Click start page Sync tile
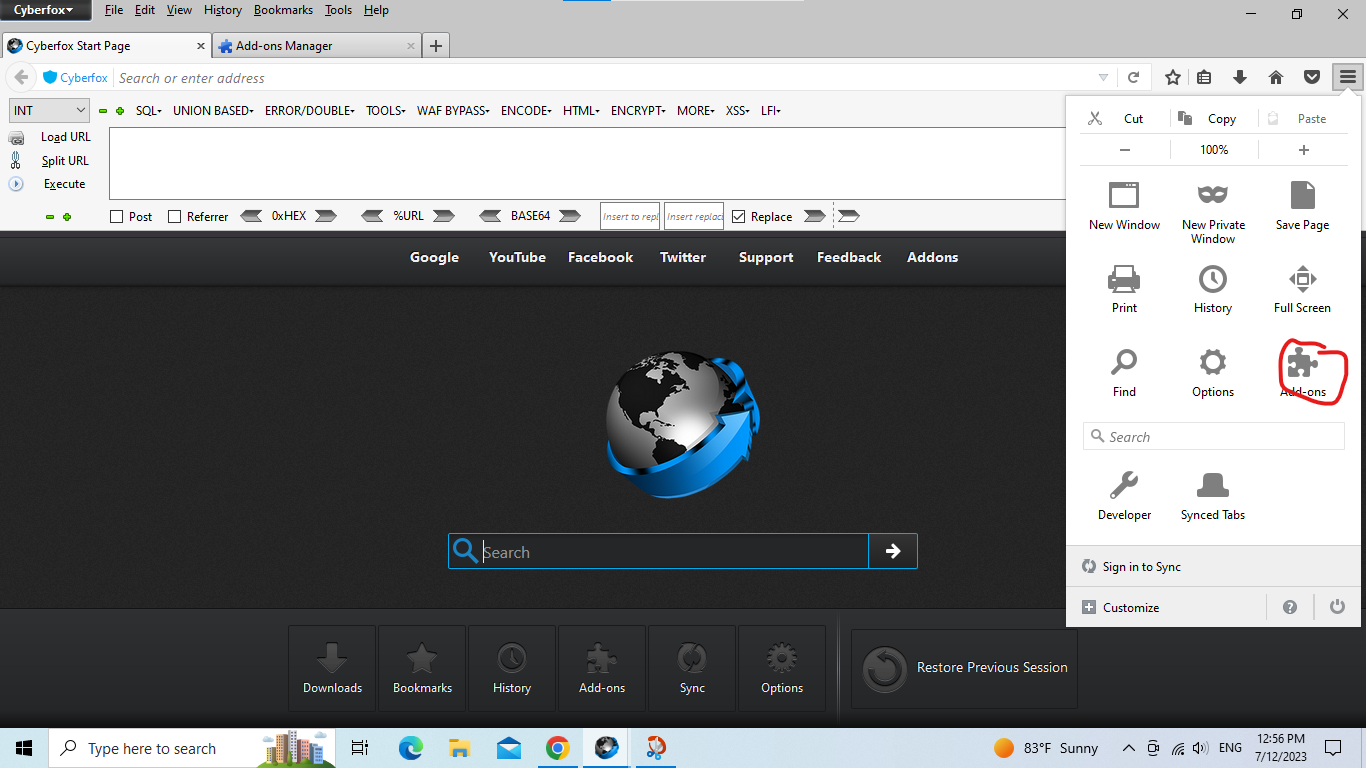This screenshot has width=1366, height=768. (692, 668)
